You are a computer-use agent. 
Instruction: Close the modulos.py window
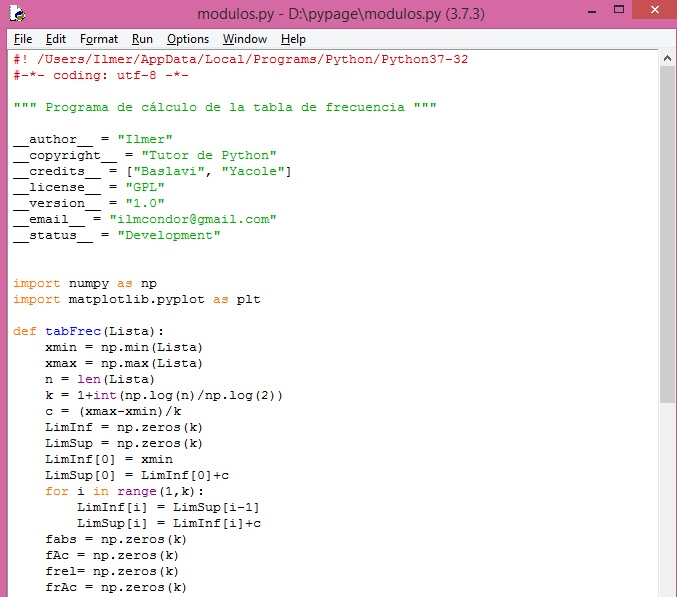click(655, 9)
